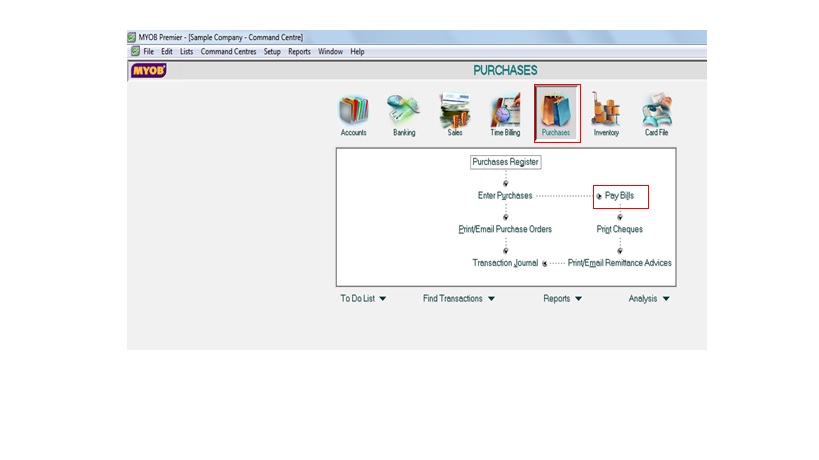This screenshot has height=460, width=819.
Task: Open the File menu
Action: (x=148, y=52)
